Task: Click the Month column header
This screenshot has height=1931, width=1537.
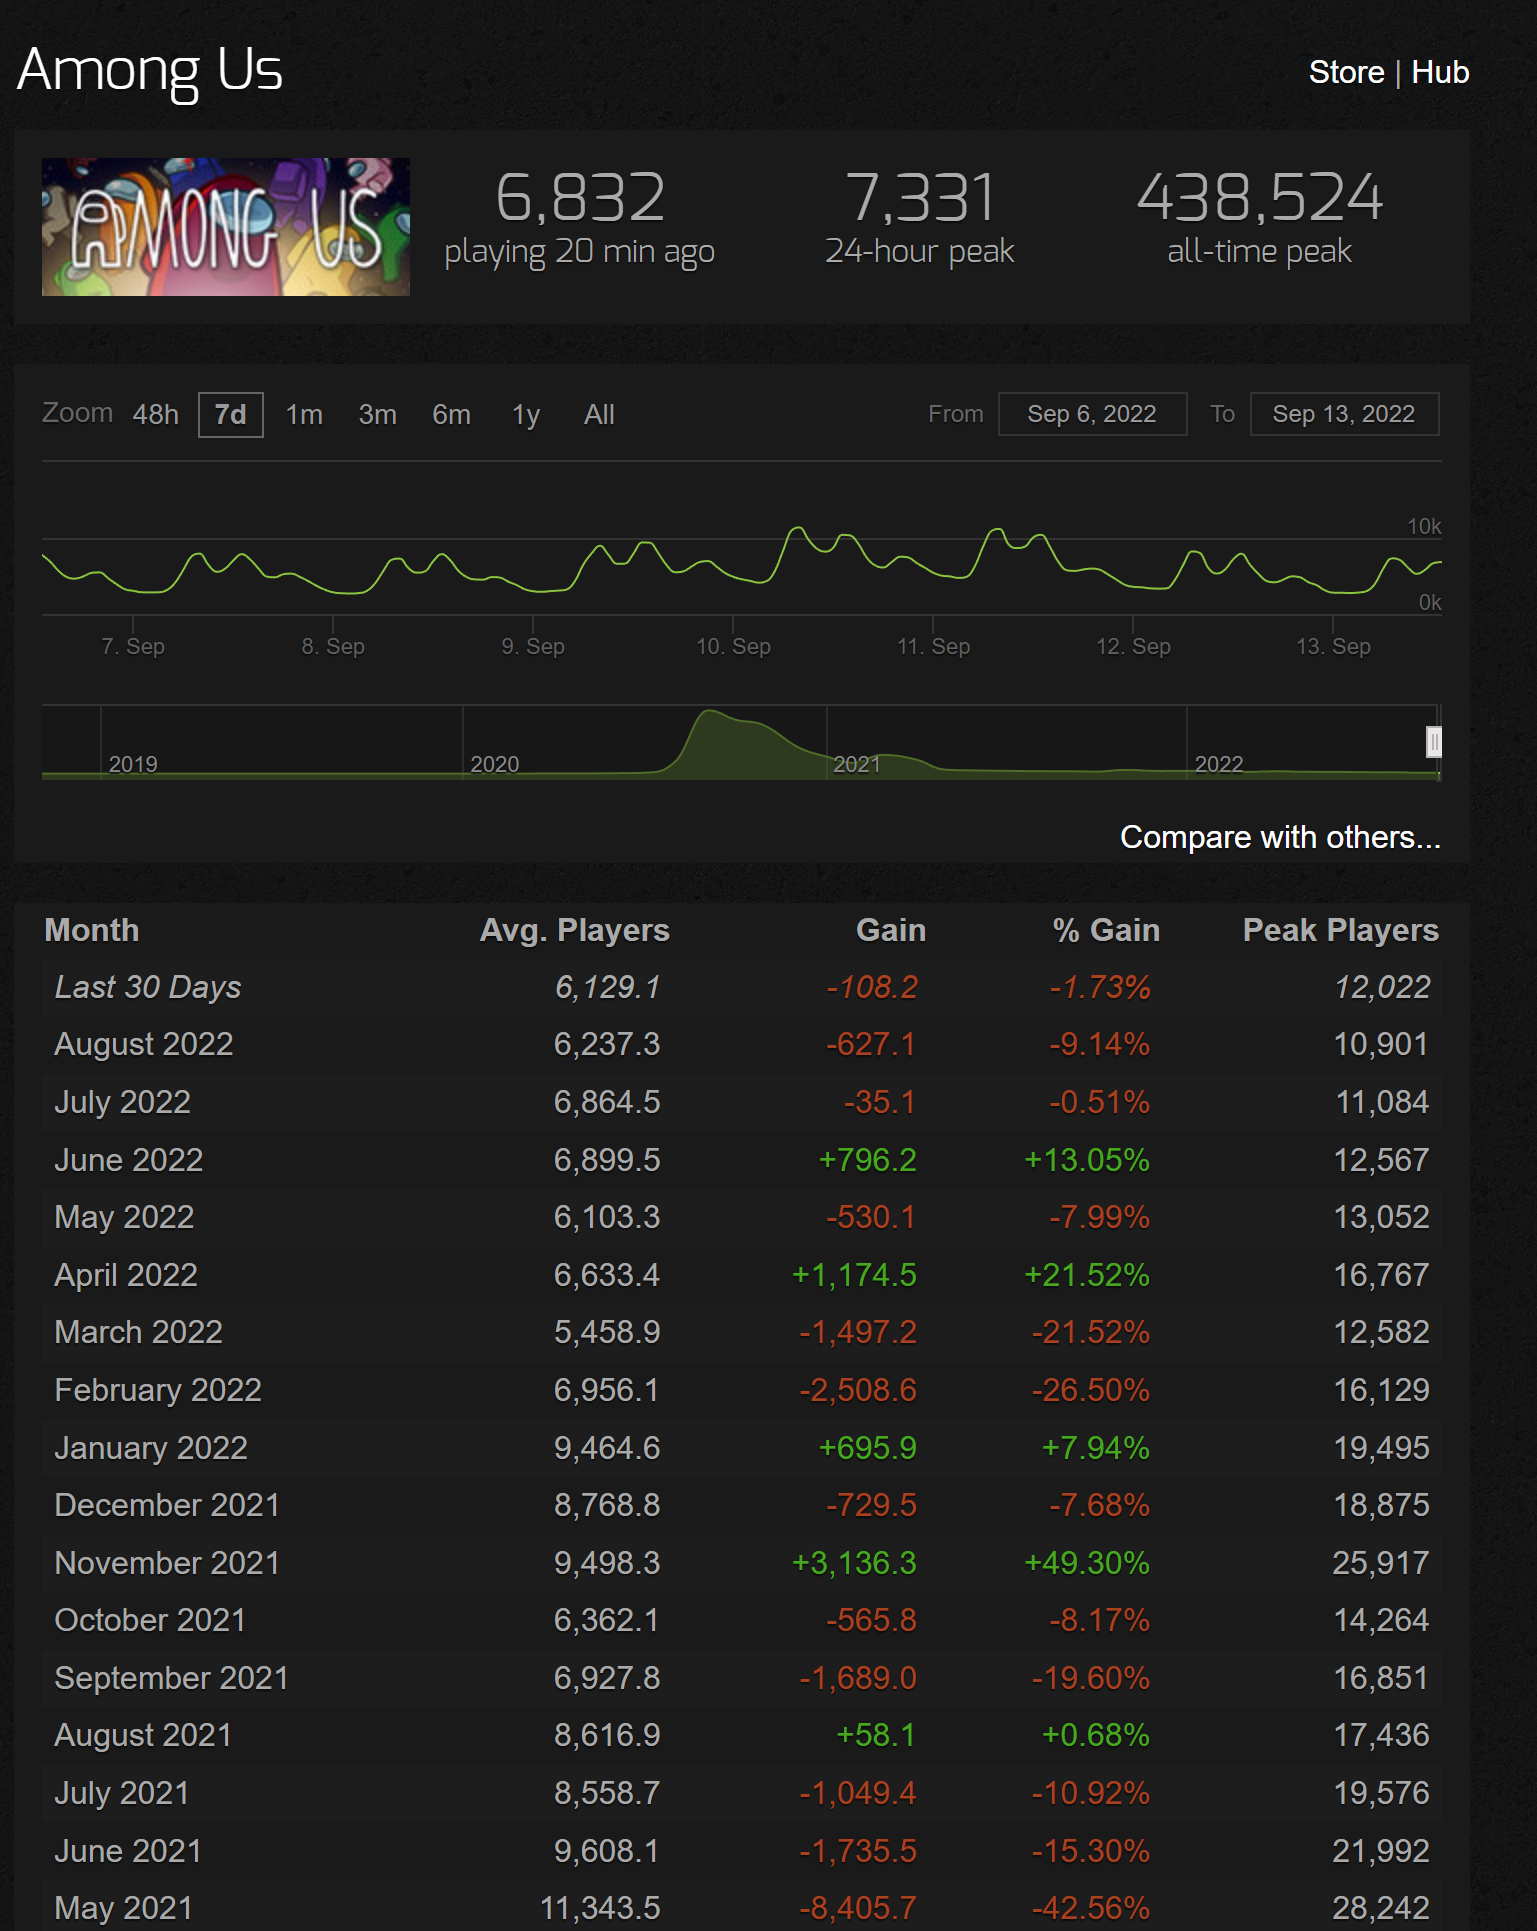Action: pyautogui.click(x=92, y=930)
